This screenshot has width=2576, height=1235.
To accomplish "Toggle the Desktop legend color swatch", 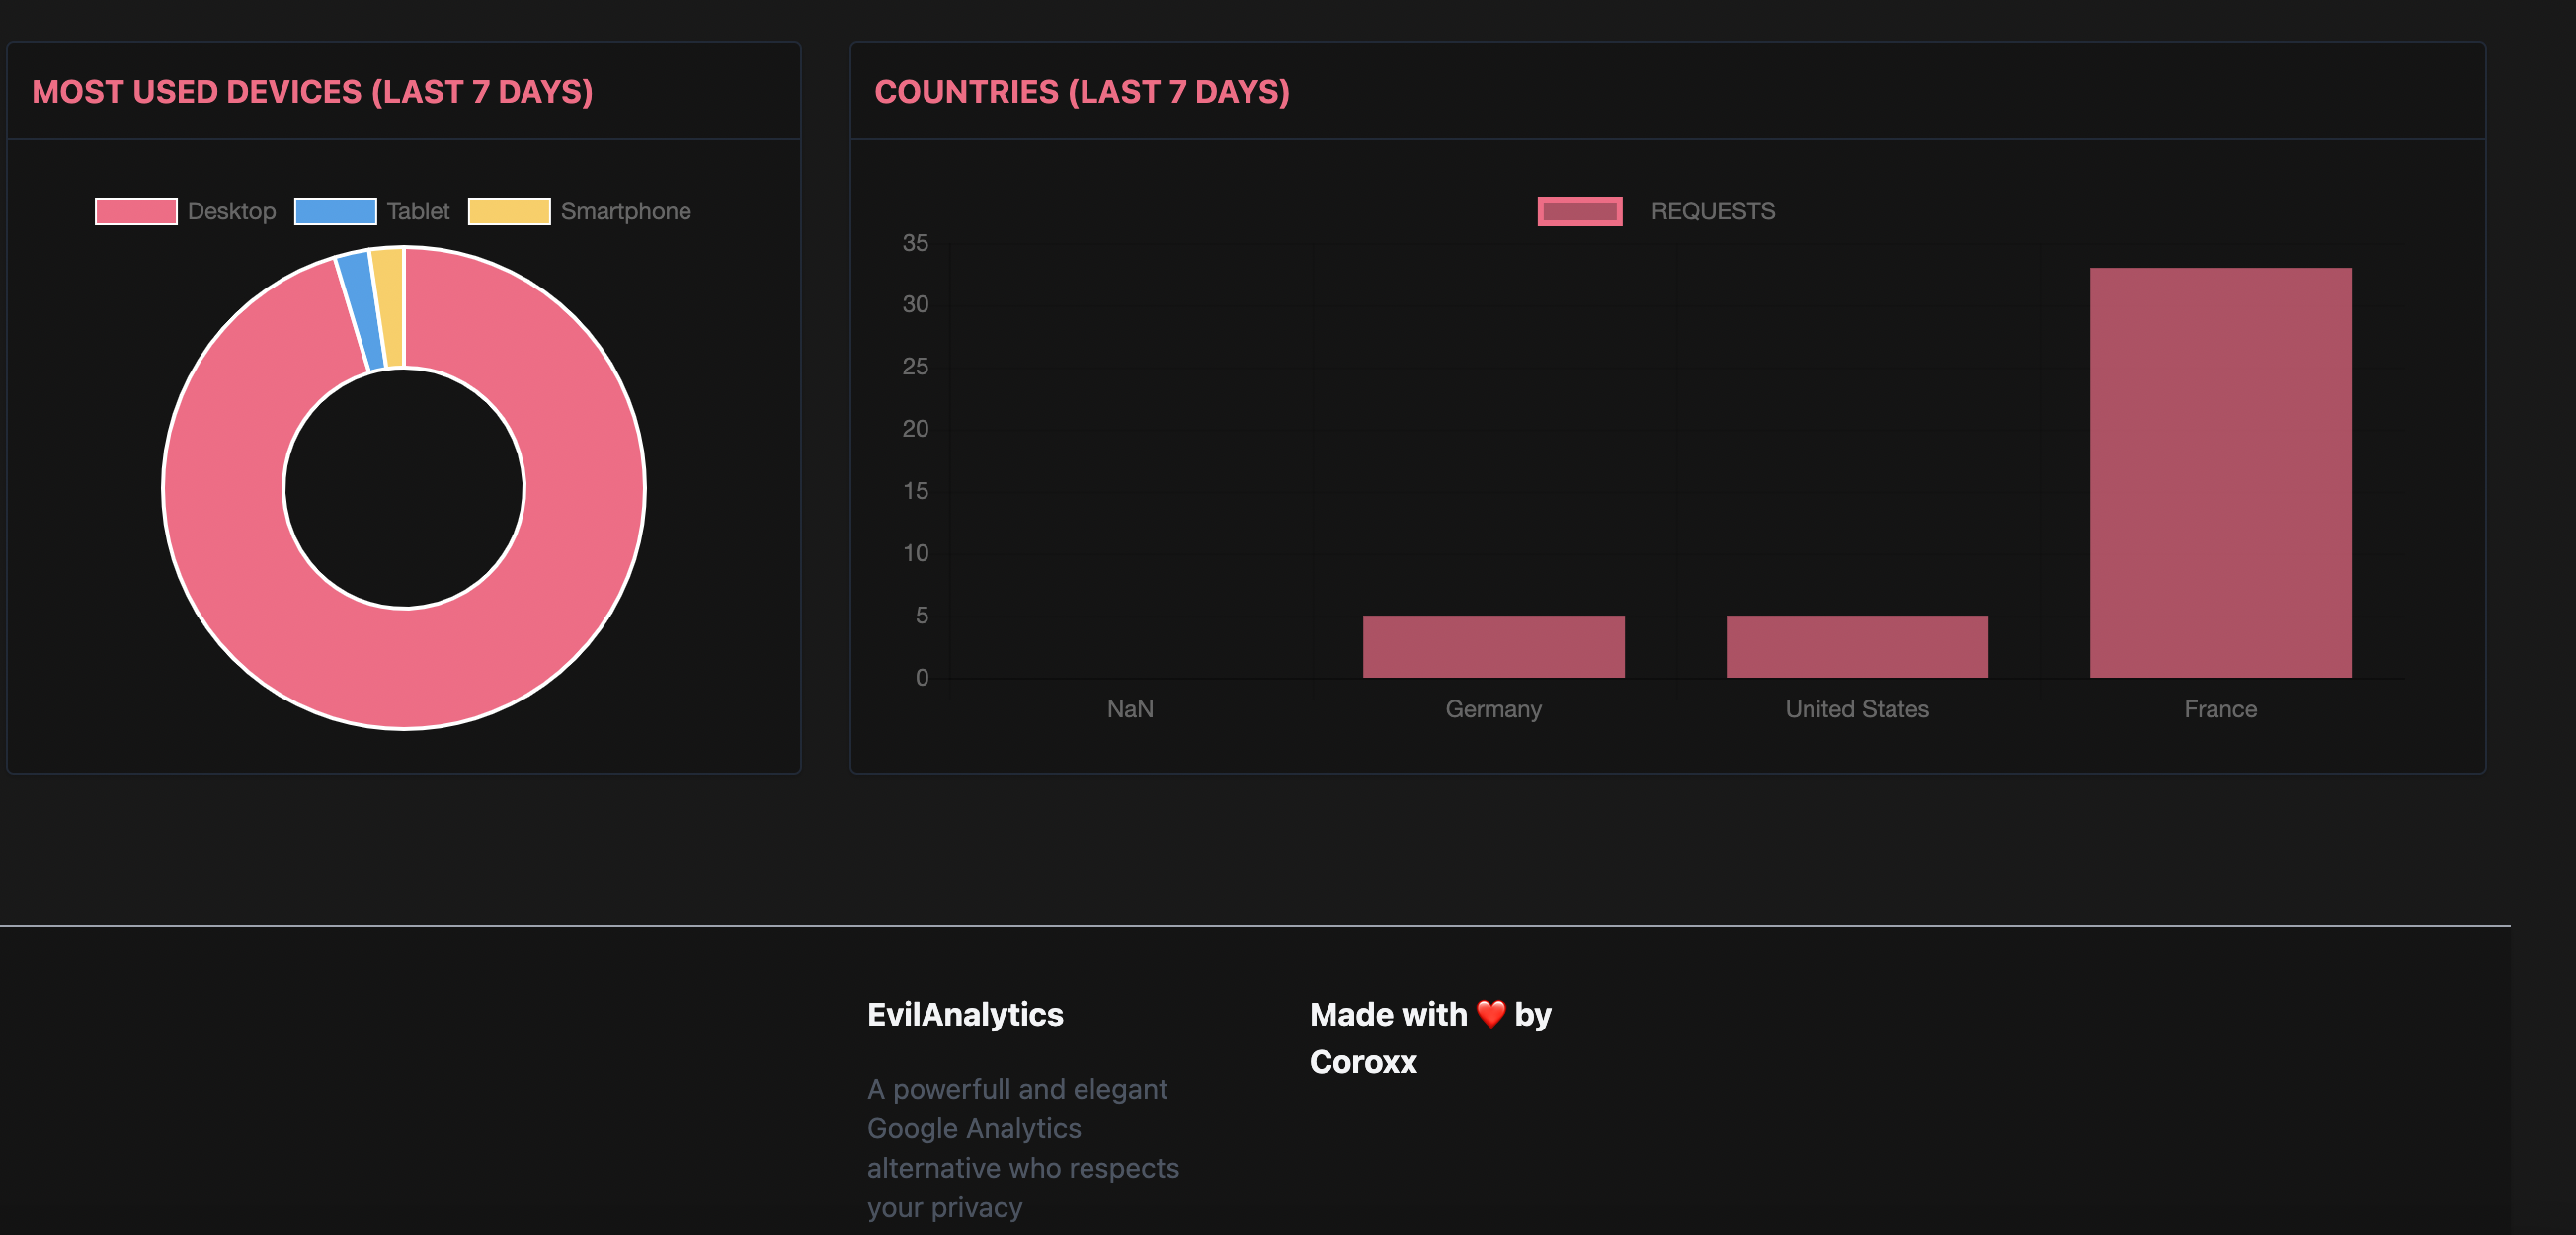I will 136,211.
